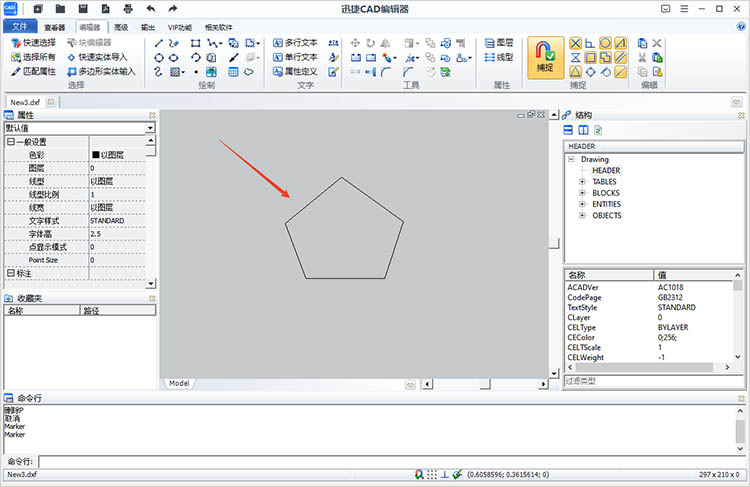Image resolution: width=750 pixels, height=487 pixels.
Task: Click the save icon in title bar
Action: (x=83, y=9)
